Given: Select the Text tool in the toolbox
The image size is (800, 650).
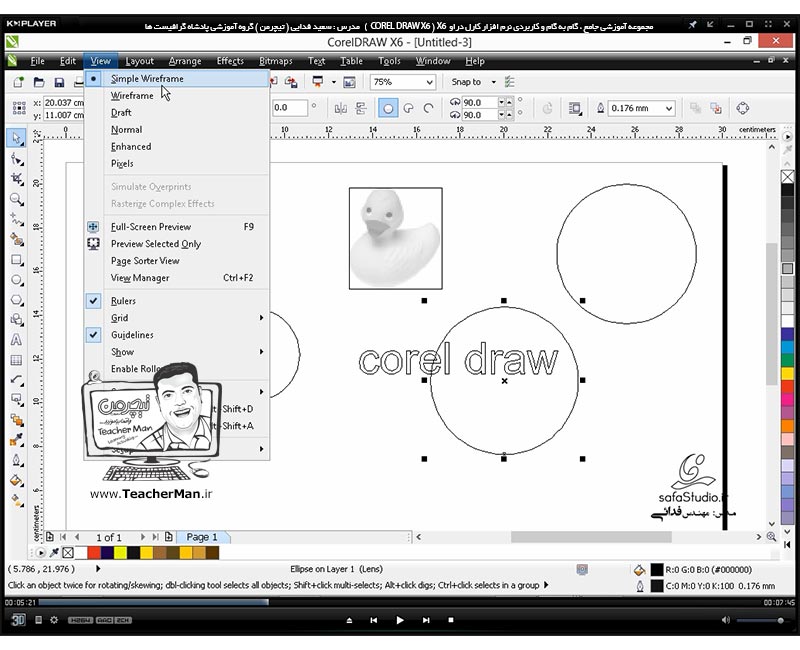Looking at the screenshot, I should pyautogui.click(x=16, y=340).
